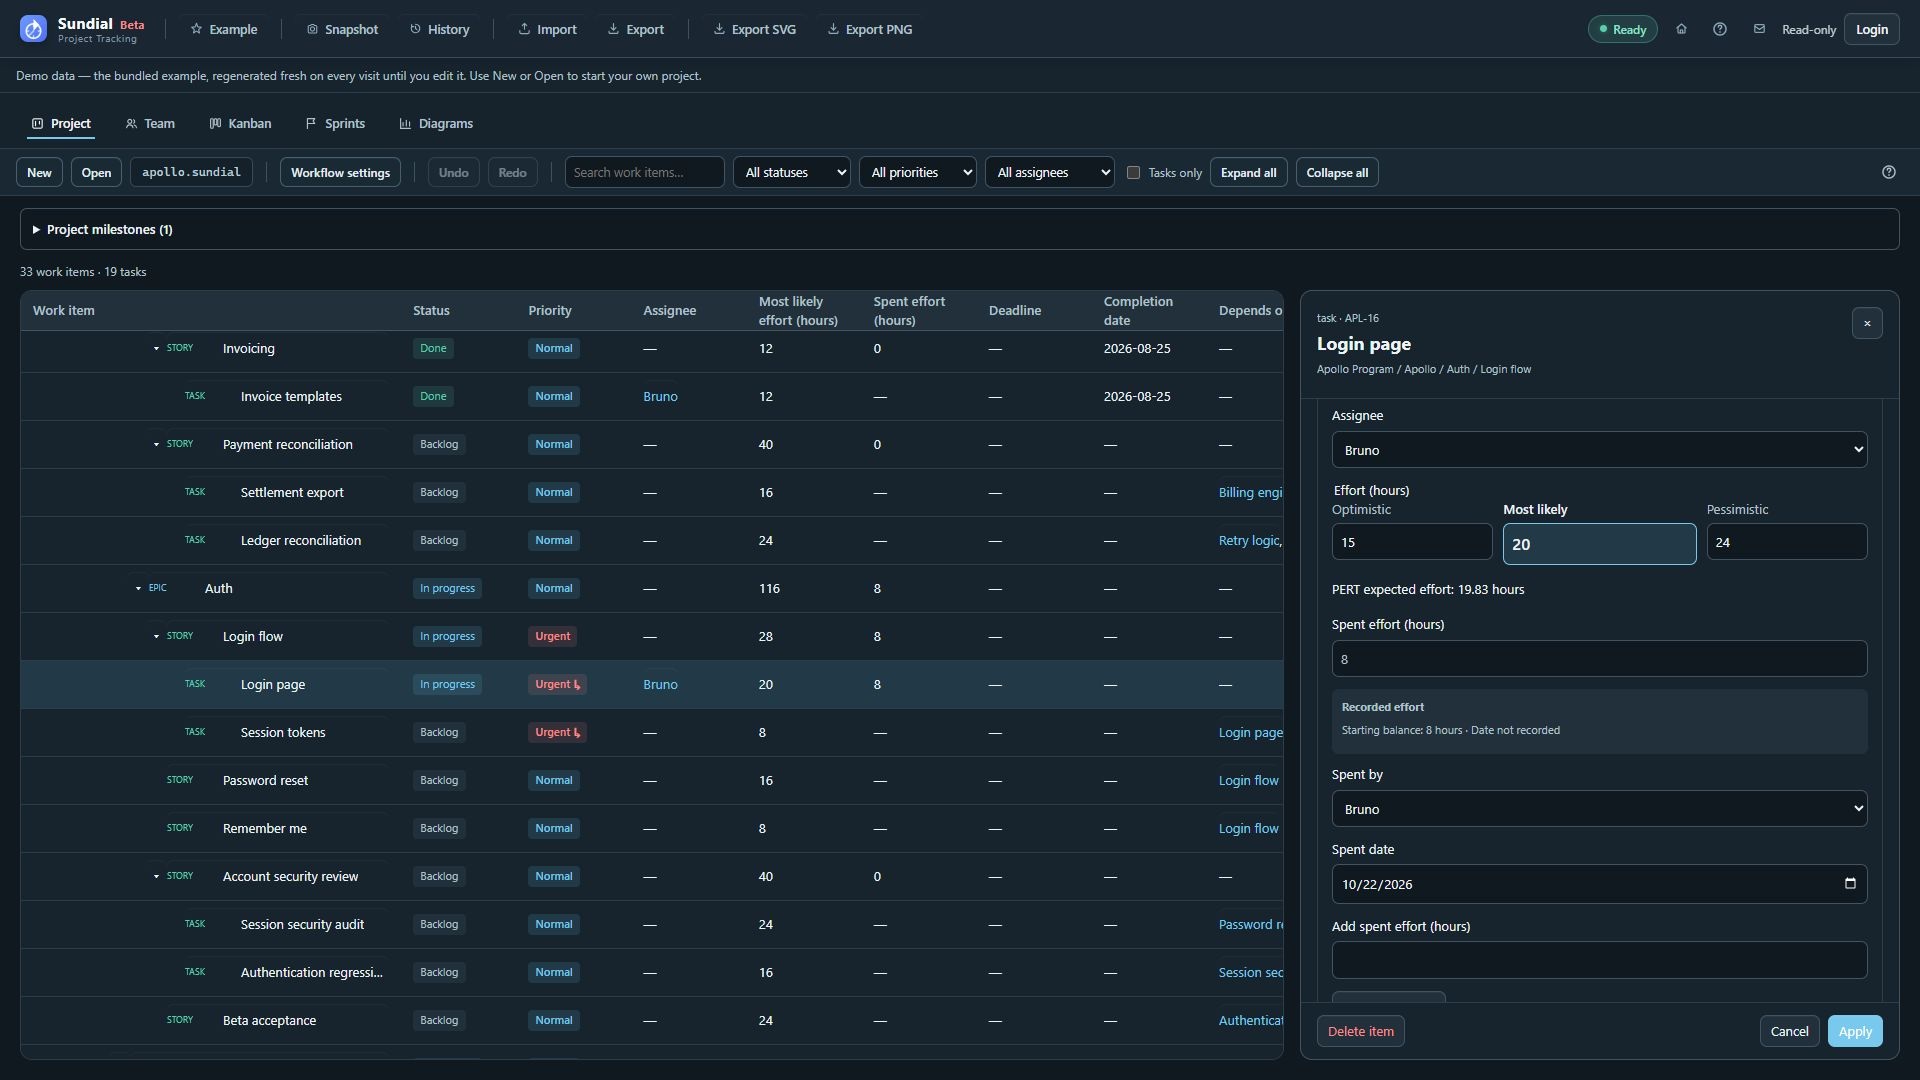The width and height of the screenshot is (1920, 1080).
Task: Click the mail envelope icon
Action: 1759,29
